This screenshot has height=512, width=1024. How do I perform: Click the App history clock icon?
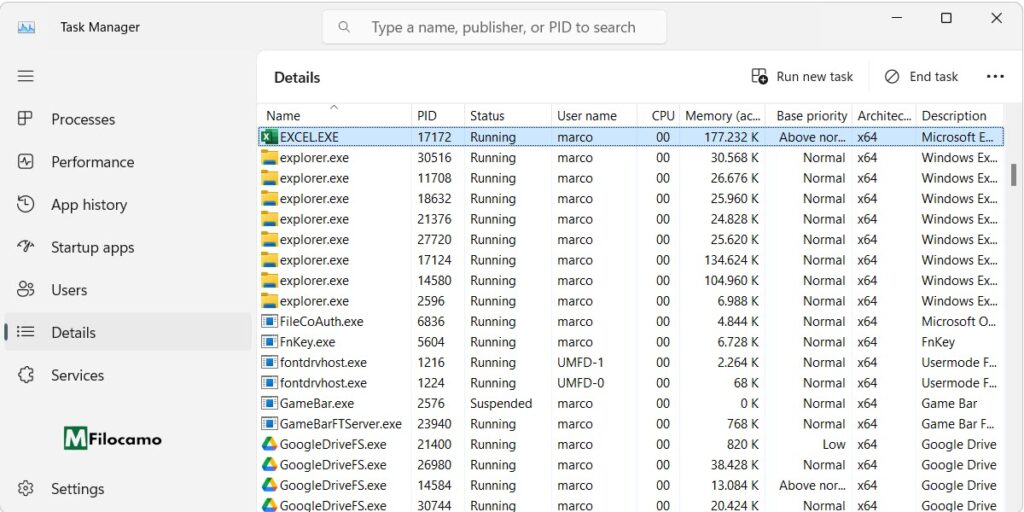25,204
